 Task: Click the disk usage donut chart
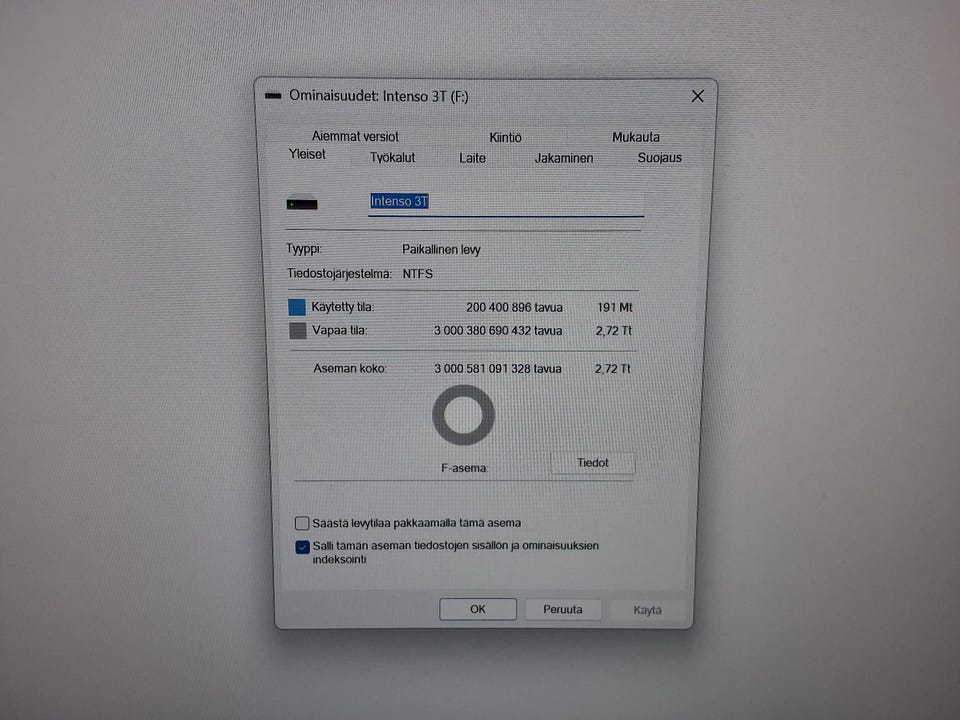coord(463,415)
